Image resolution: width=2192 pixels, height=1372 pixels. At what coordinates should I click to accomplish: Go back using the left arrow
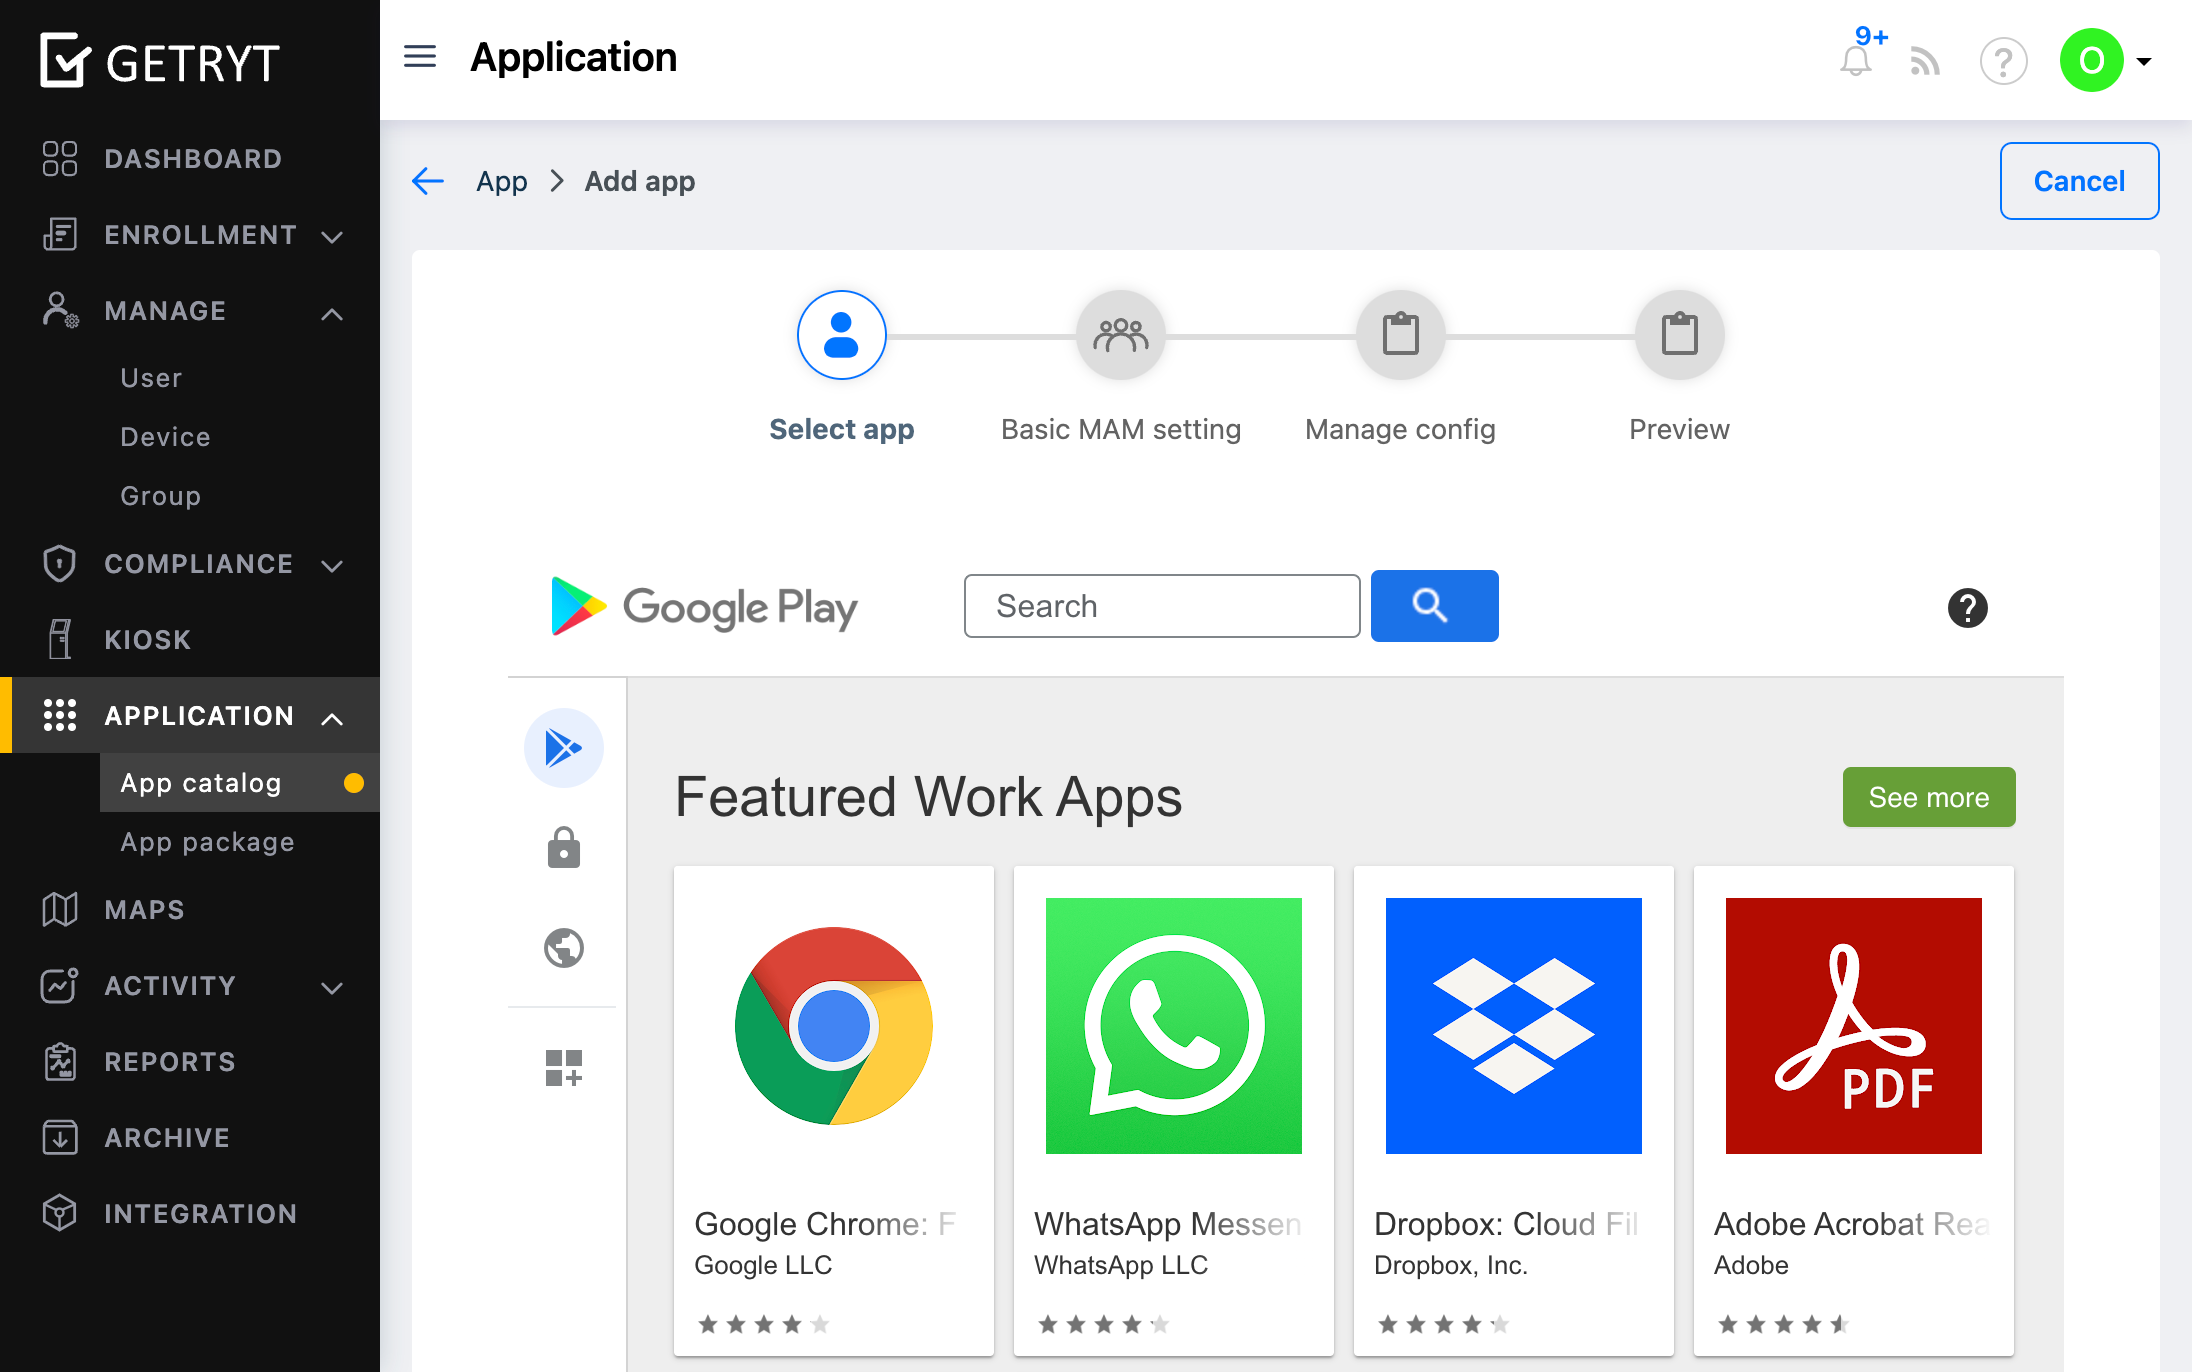[428, 181]
